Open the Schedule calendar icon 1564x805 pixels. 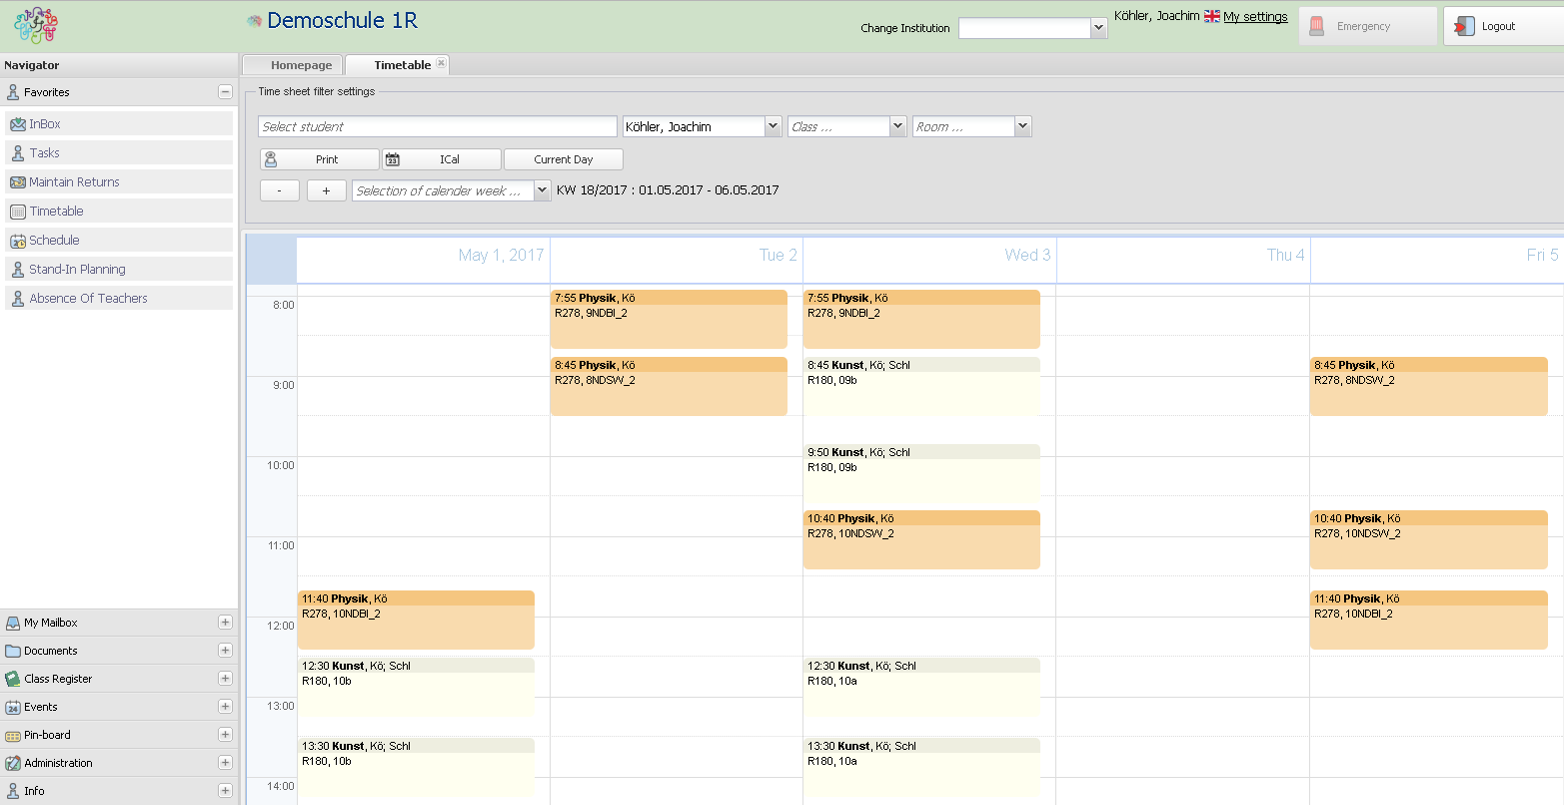click(x=17, y=241)
